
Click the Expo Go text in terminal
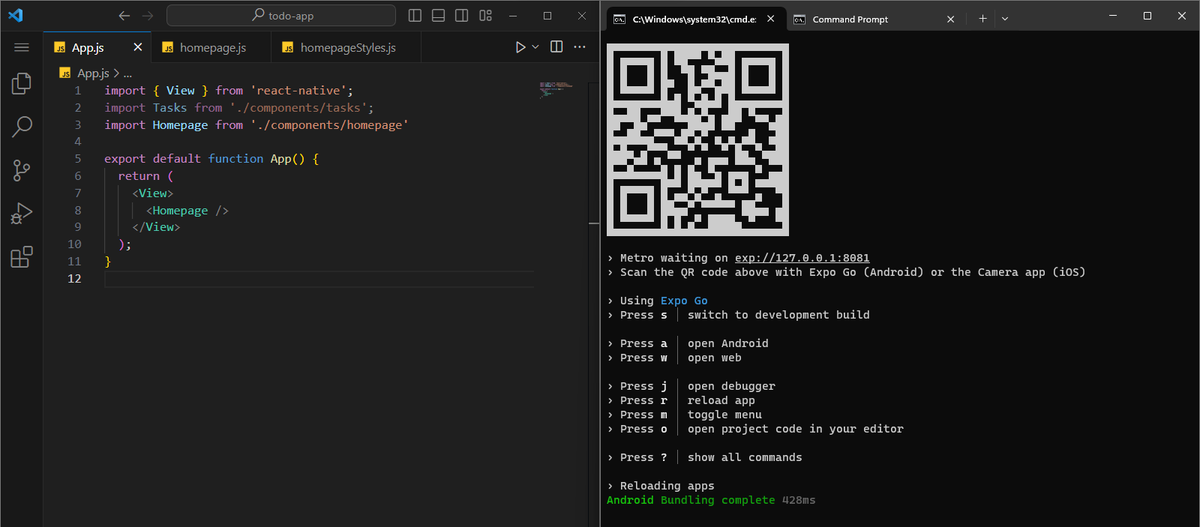(x=684, y=300)
